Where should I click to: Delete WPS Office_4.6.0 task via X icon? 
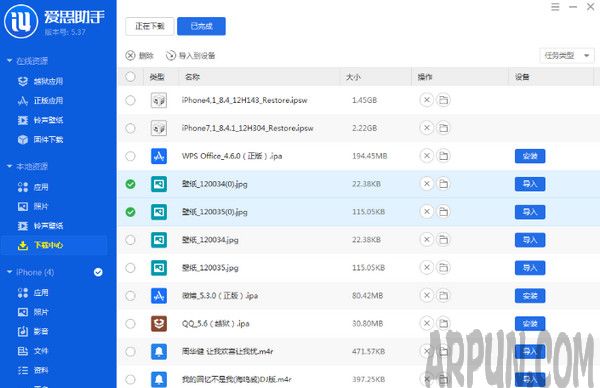[427, 156]
